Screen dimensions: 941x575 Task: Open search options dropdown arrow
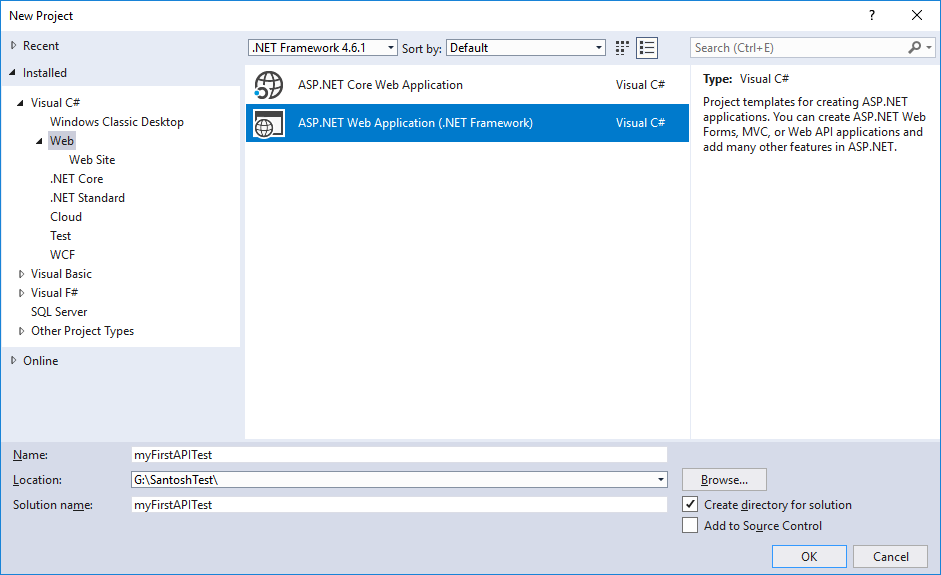pos(929,47)
